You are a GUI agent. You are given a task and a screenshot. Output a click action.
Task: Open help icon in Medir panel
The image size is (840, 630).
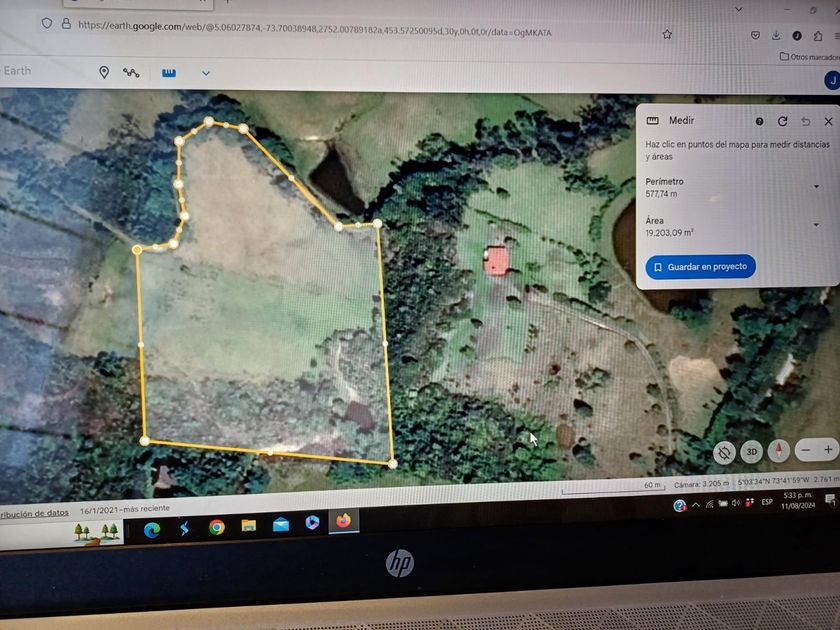coord(759,122)
